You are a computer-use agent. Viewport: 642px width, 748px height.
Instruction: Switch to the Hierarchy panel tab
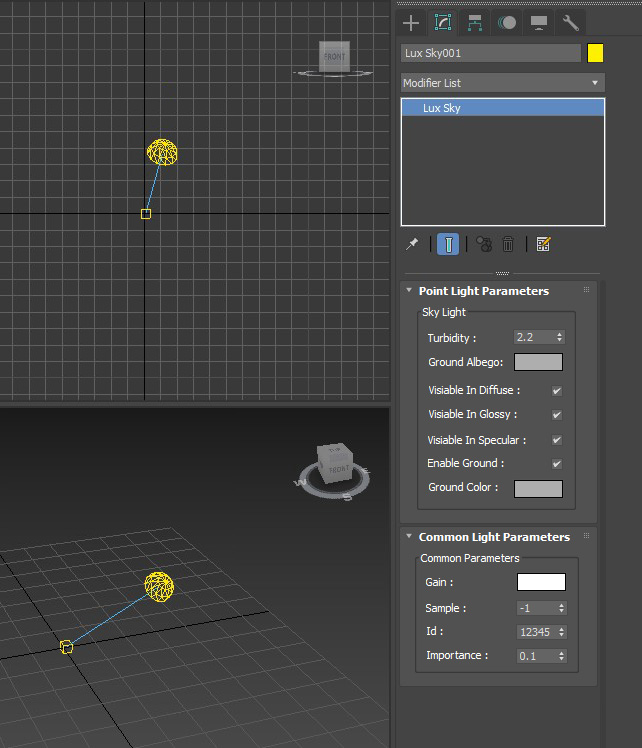click(x=475, y=23)
